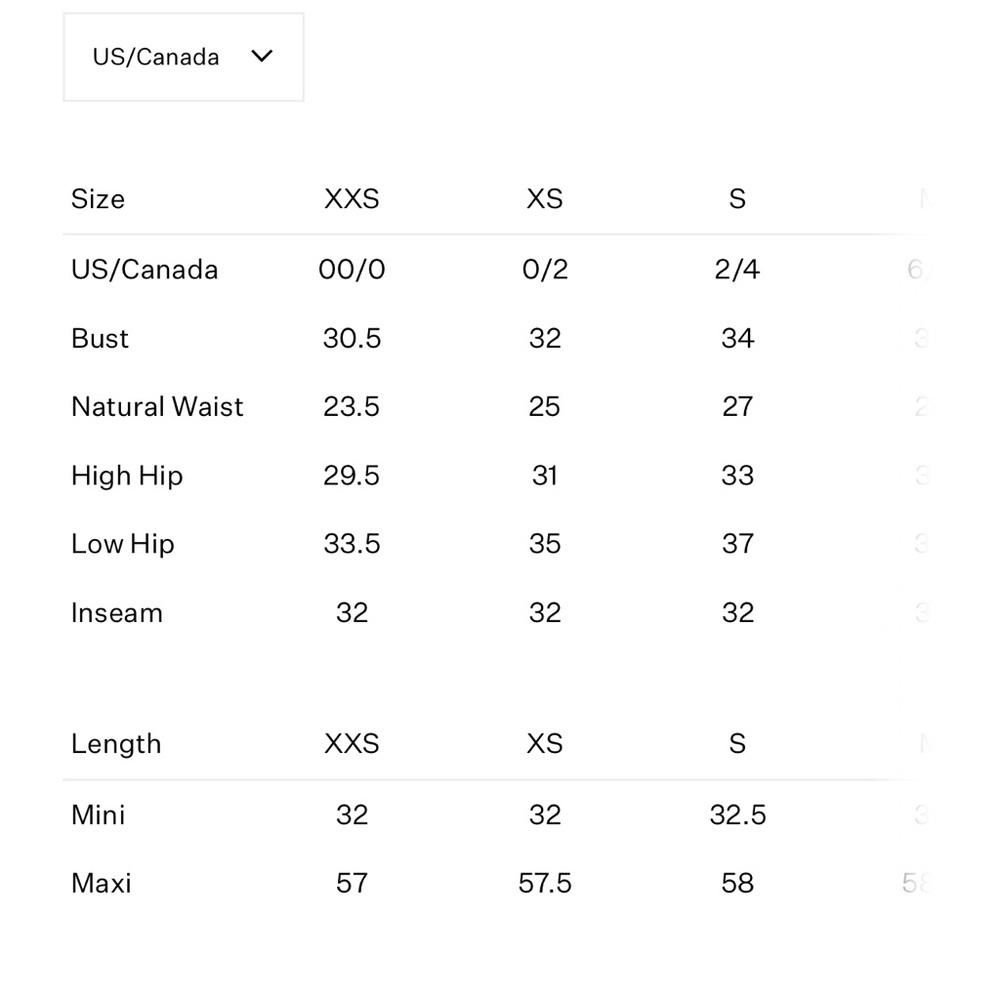Select the High Hip row label
Viewport: 1000px width, 1000px height.
pos(127,476)
